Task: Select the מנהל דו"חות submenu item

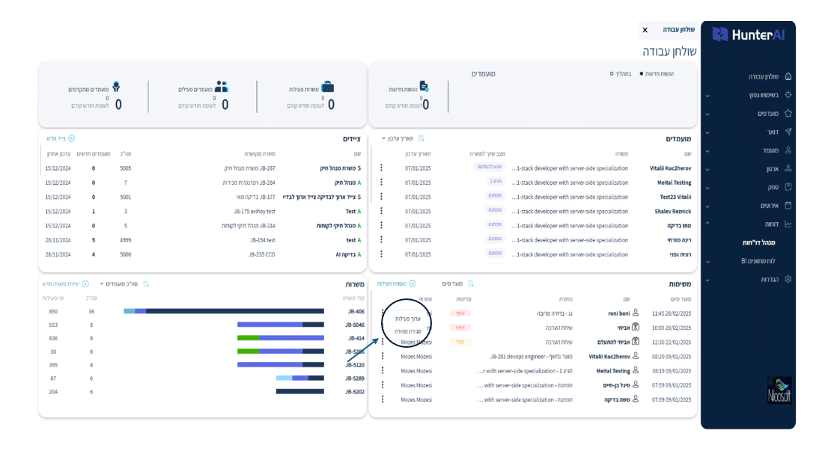Action: coord(759,242)
